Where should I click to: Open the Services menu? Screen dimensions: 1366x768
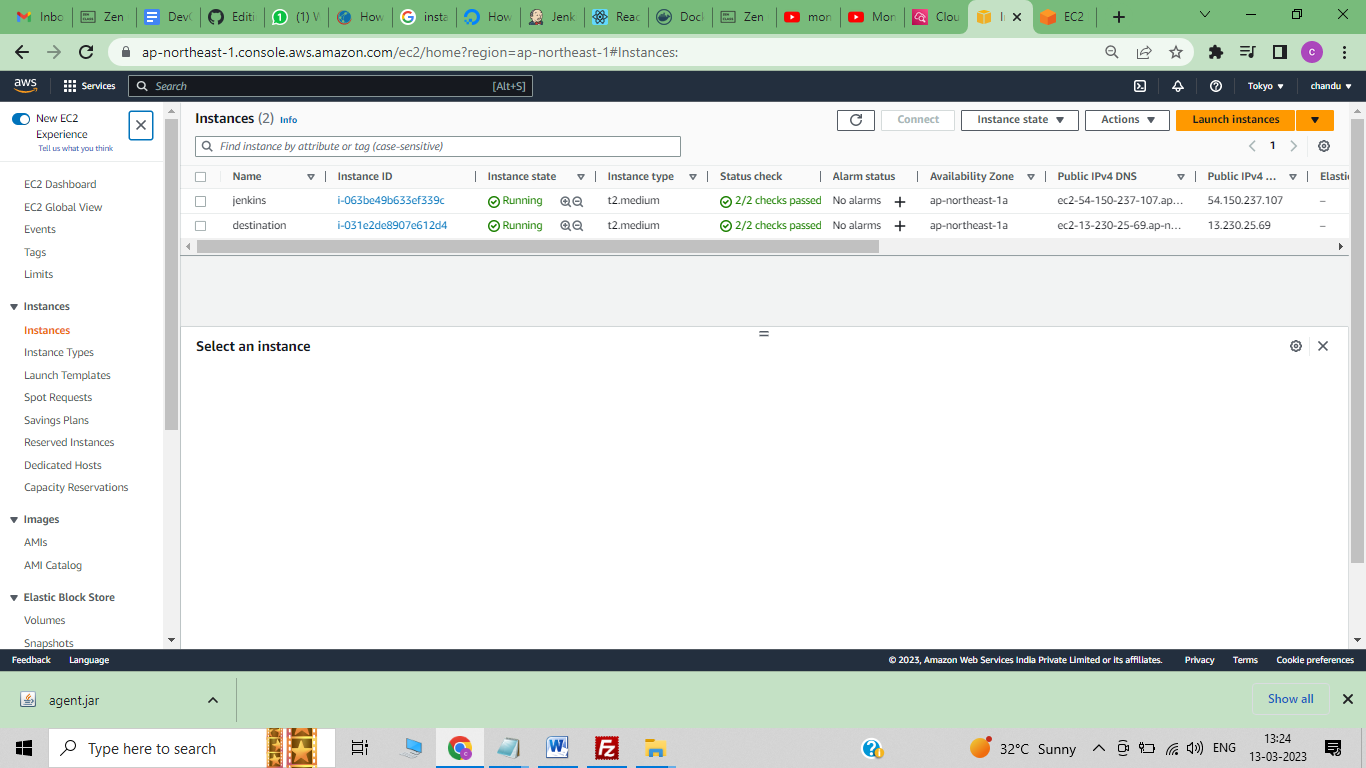[89, 86]
